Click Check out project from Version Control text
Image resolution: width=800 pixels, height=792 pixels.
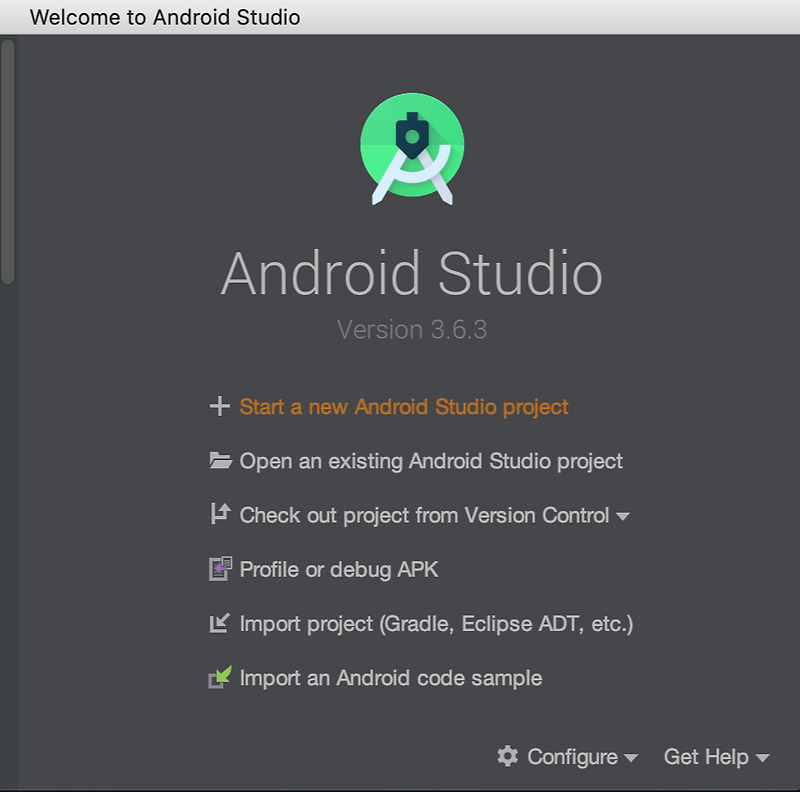pyautogui.click(x=424, y=515)
